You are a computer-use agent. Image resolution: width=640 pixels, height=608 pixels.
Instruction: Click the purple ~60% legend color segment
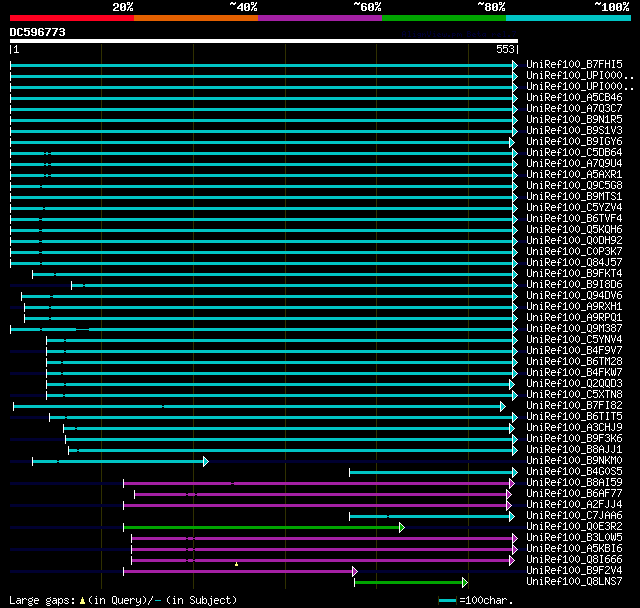(320, 18)
